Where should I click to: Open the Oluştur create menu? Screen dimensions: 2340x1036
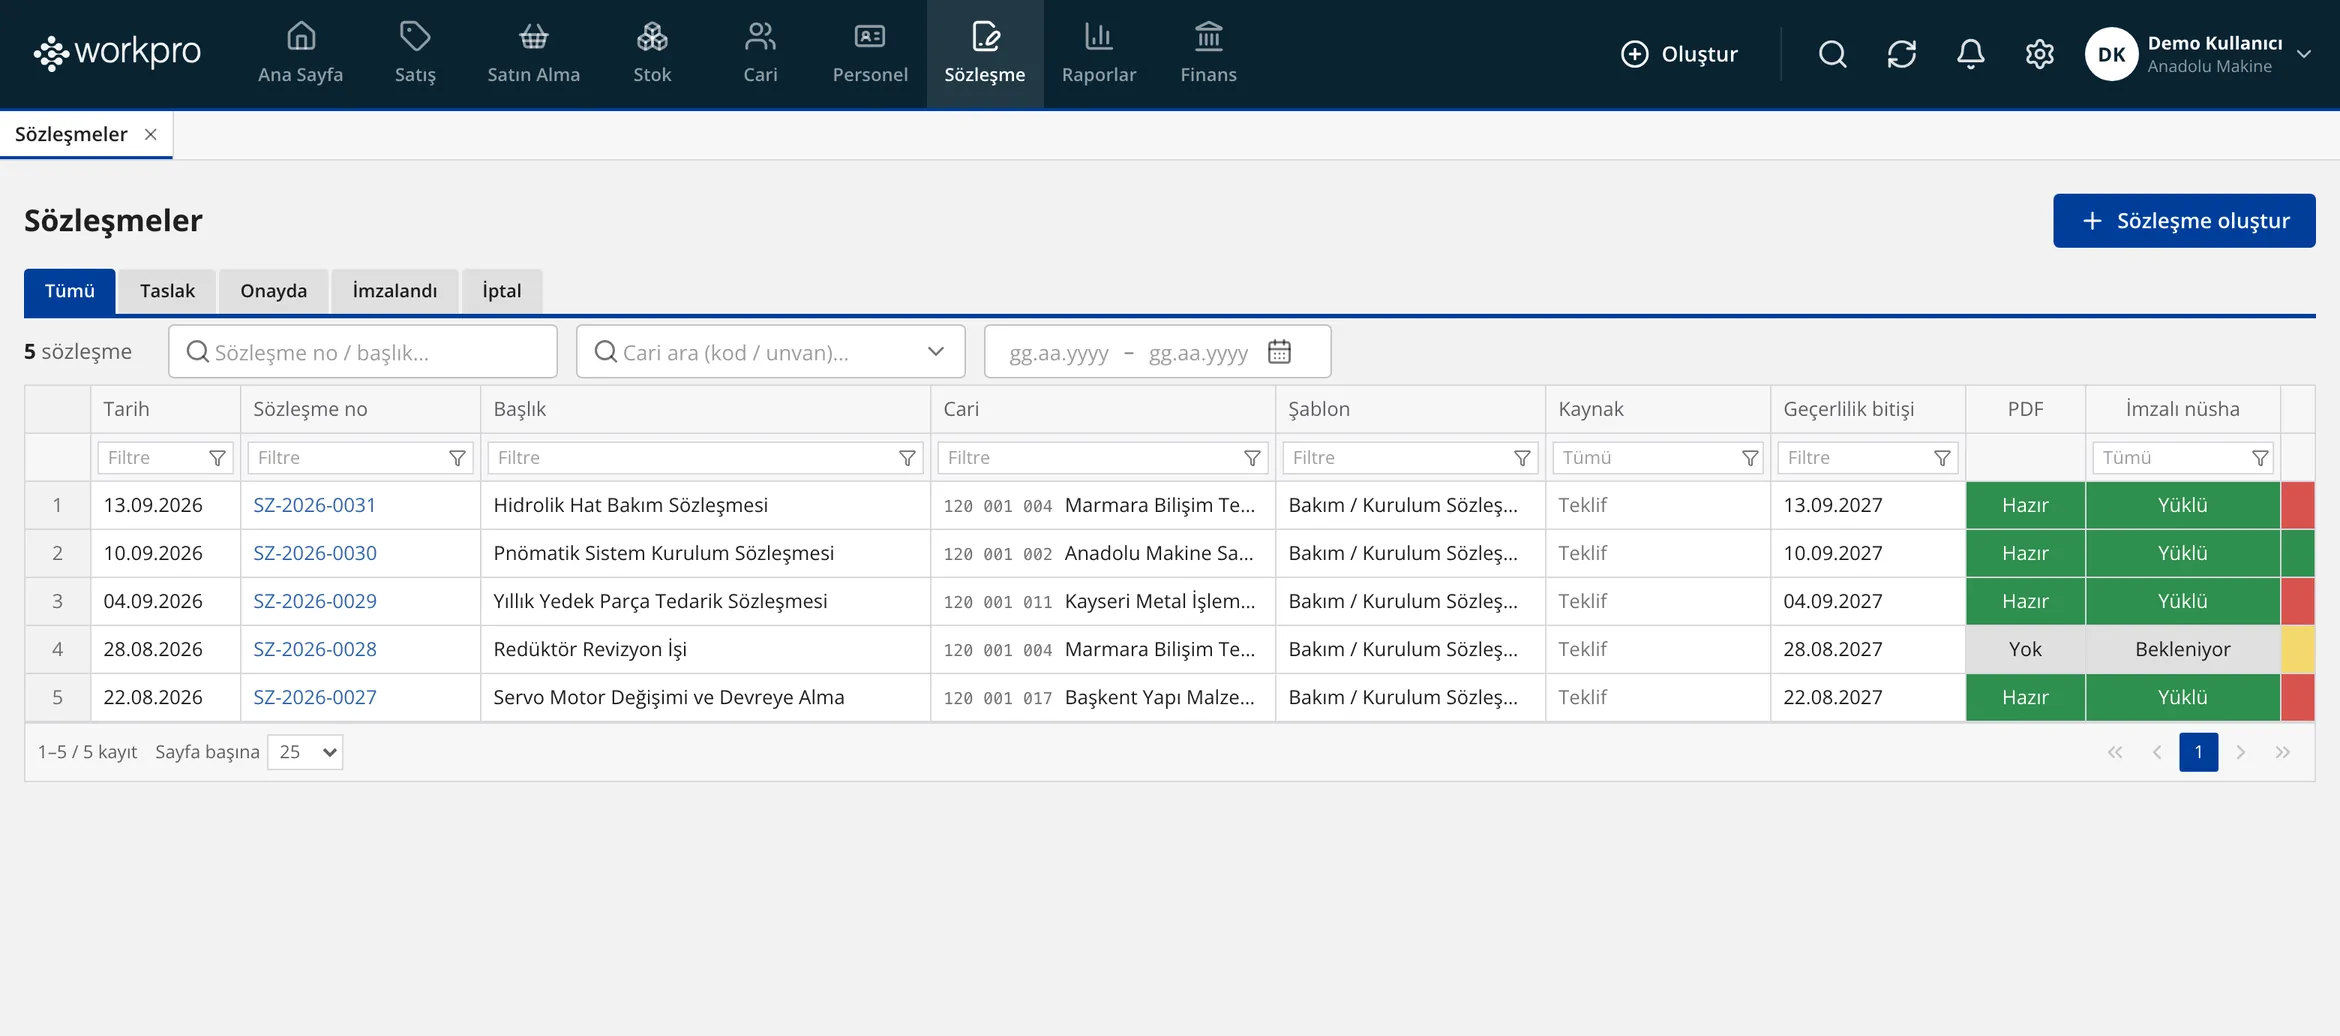coord(1679,54)
